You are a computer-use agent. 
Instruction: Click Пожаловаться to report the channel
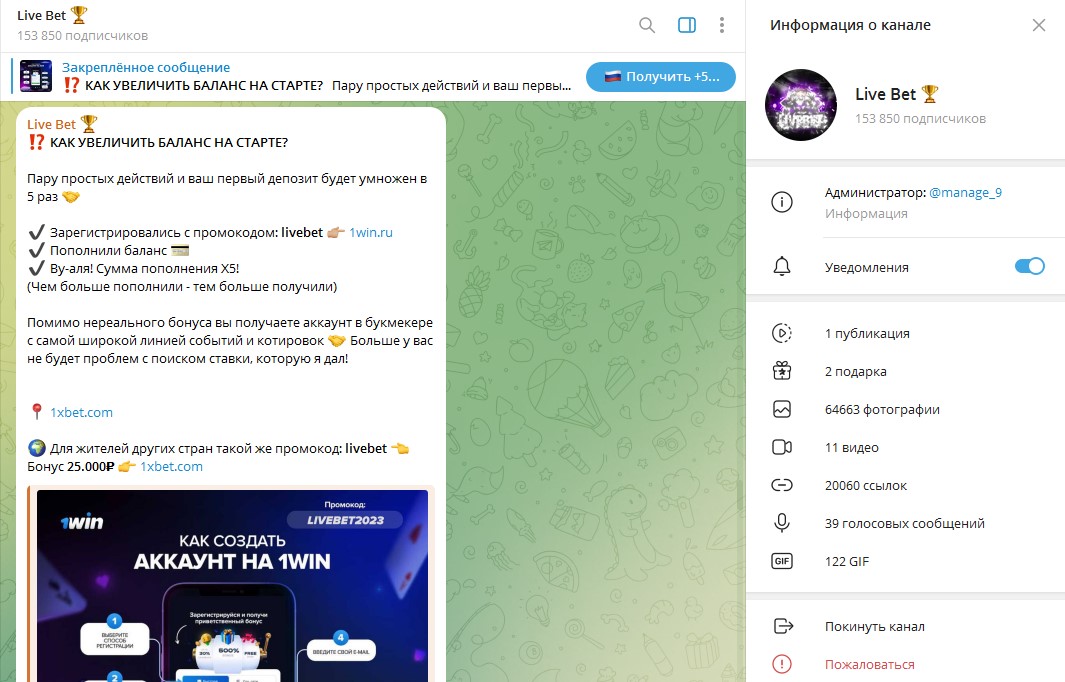click(x=869, y=664)
